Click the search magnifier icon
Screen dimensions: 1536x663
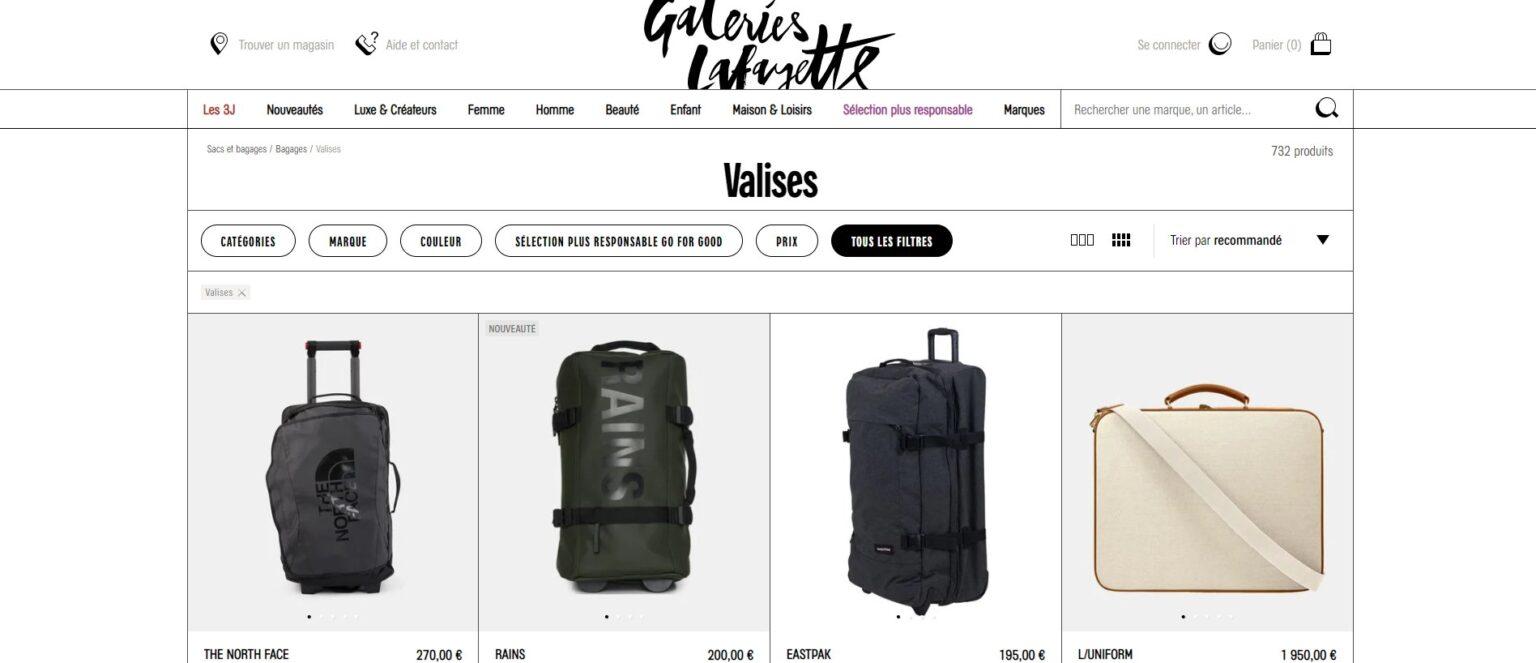click(x=1327, y=109)
